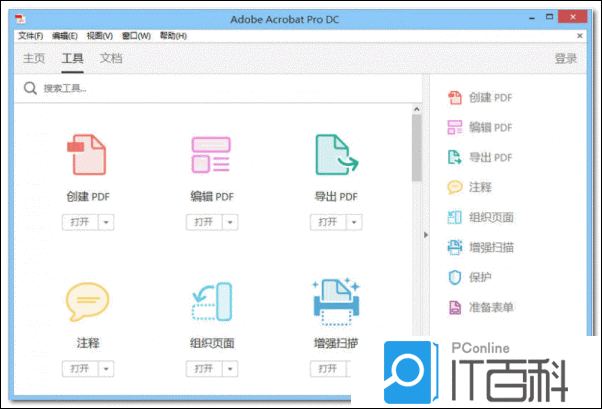This screenshot has height=409, width=602.
Task: Open the 编辑(E) menu
Action: coord(64,36)
